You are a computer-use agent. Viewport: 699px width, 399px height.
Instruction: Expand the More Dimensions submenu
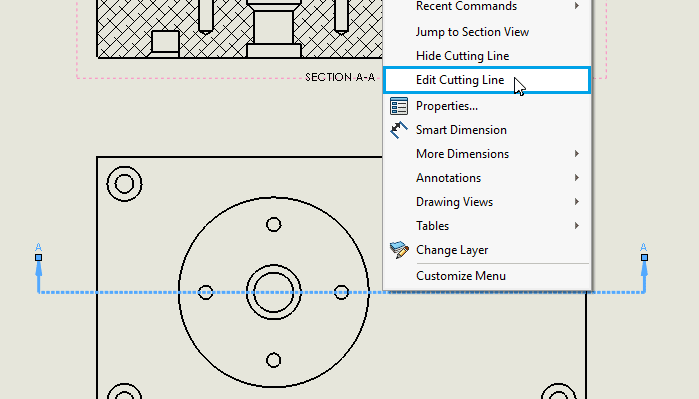487,154
